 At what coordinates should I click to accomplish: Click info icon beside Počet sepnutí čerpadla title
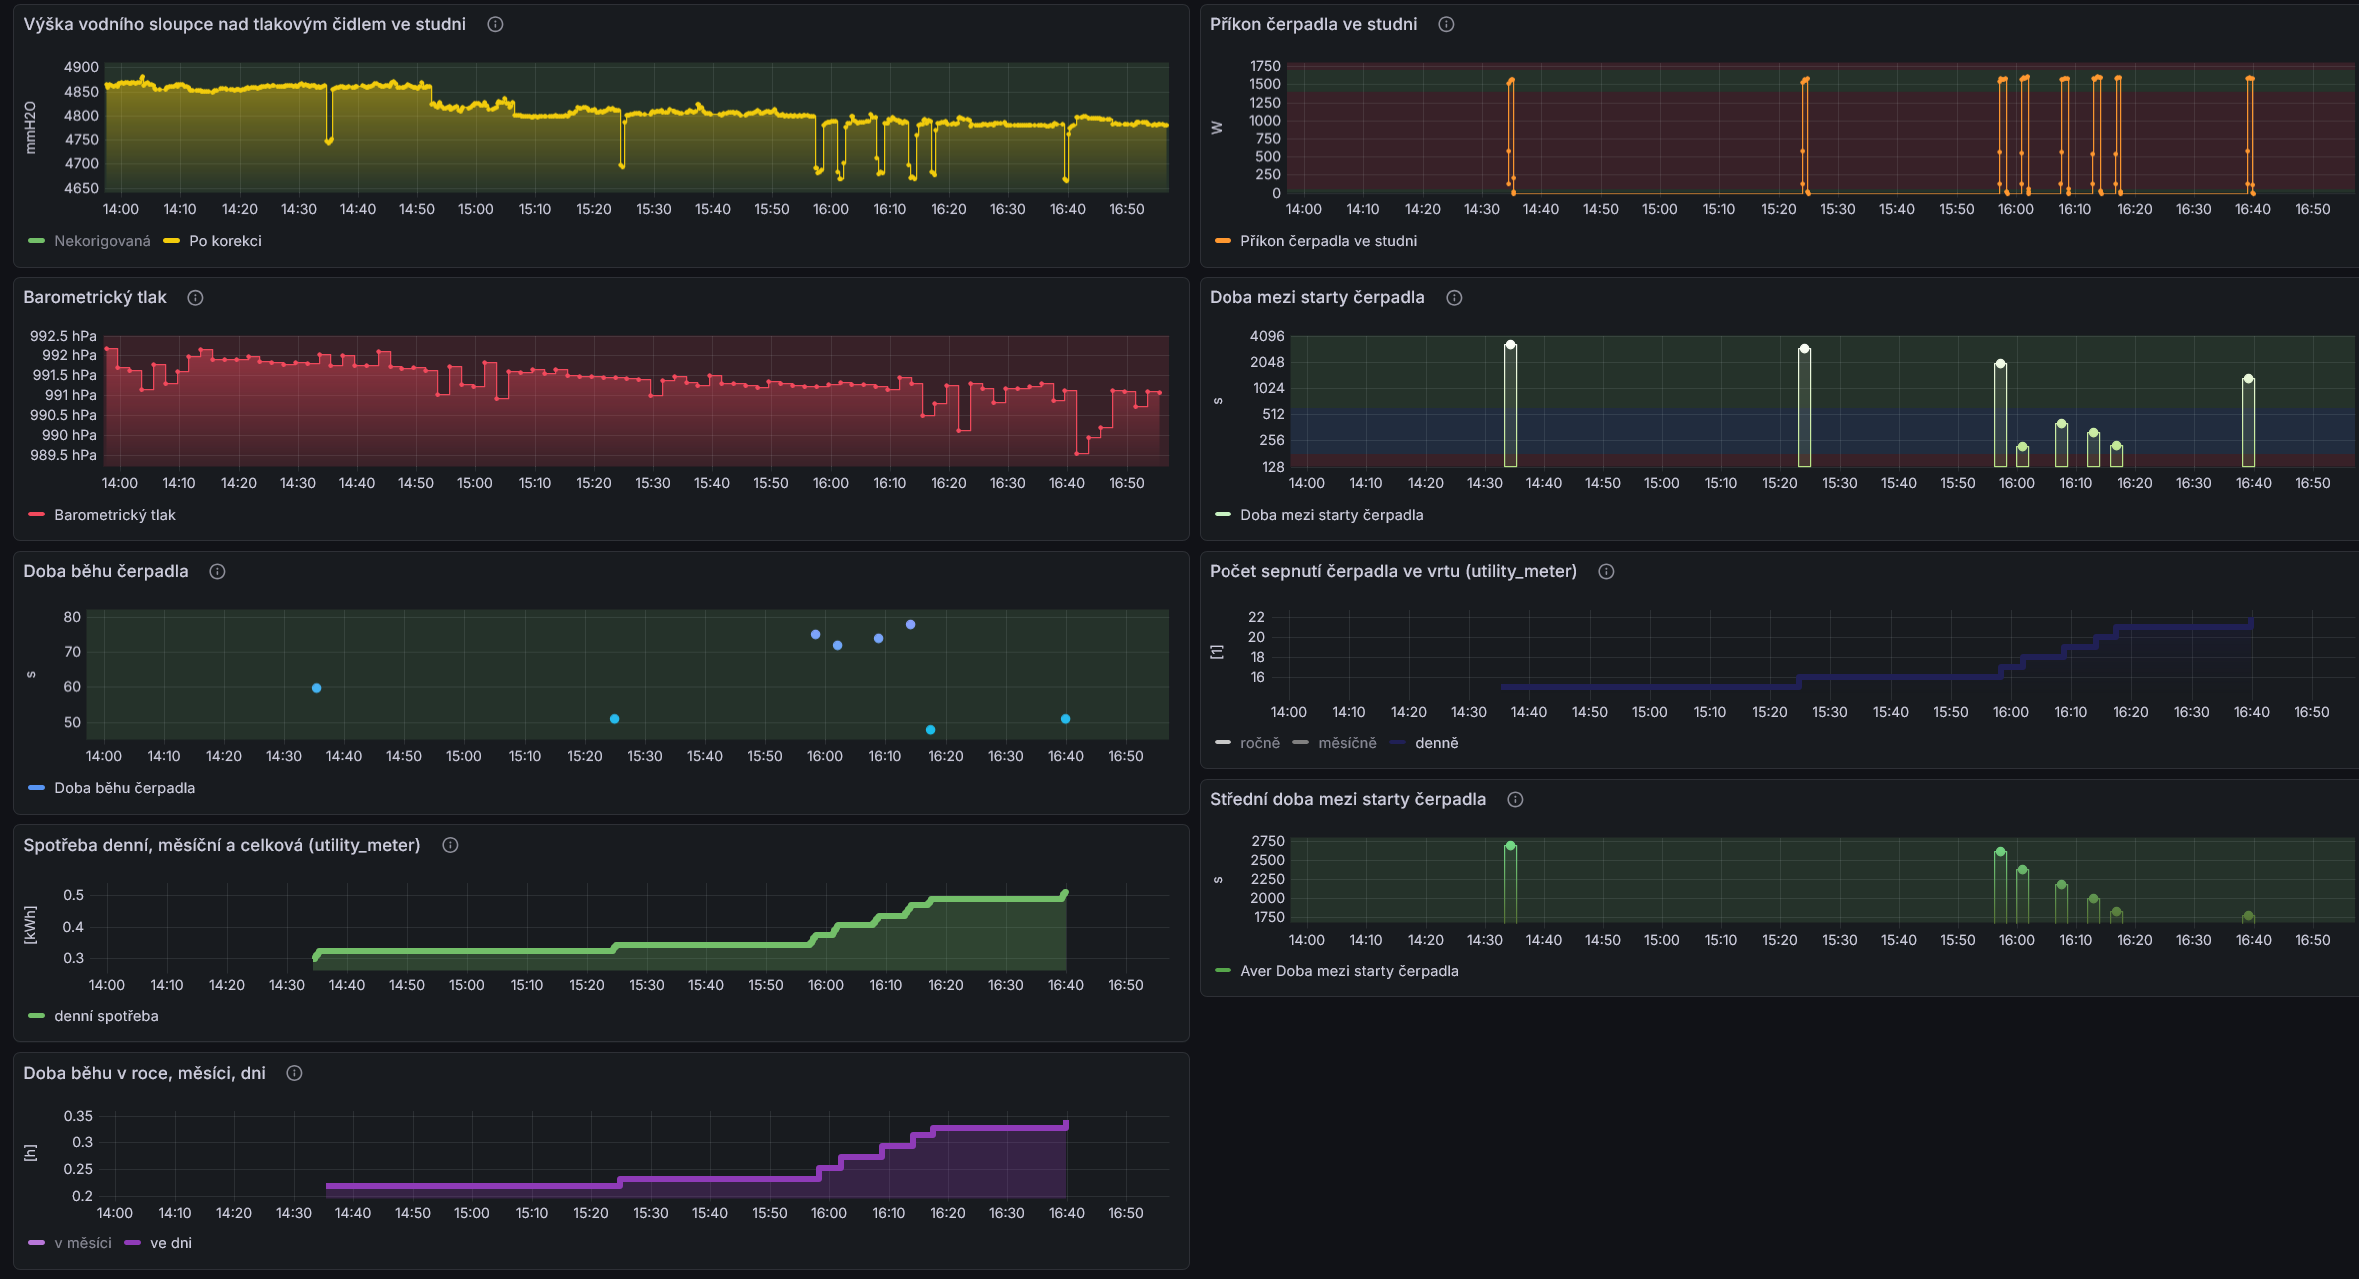tap(1606, 572)
